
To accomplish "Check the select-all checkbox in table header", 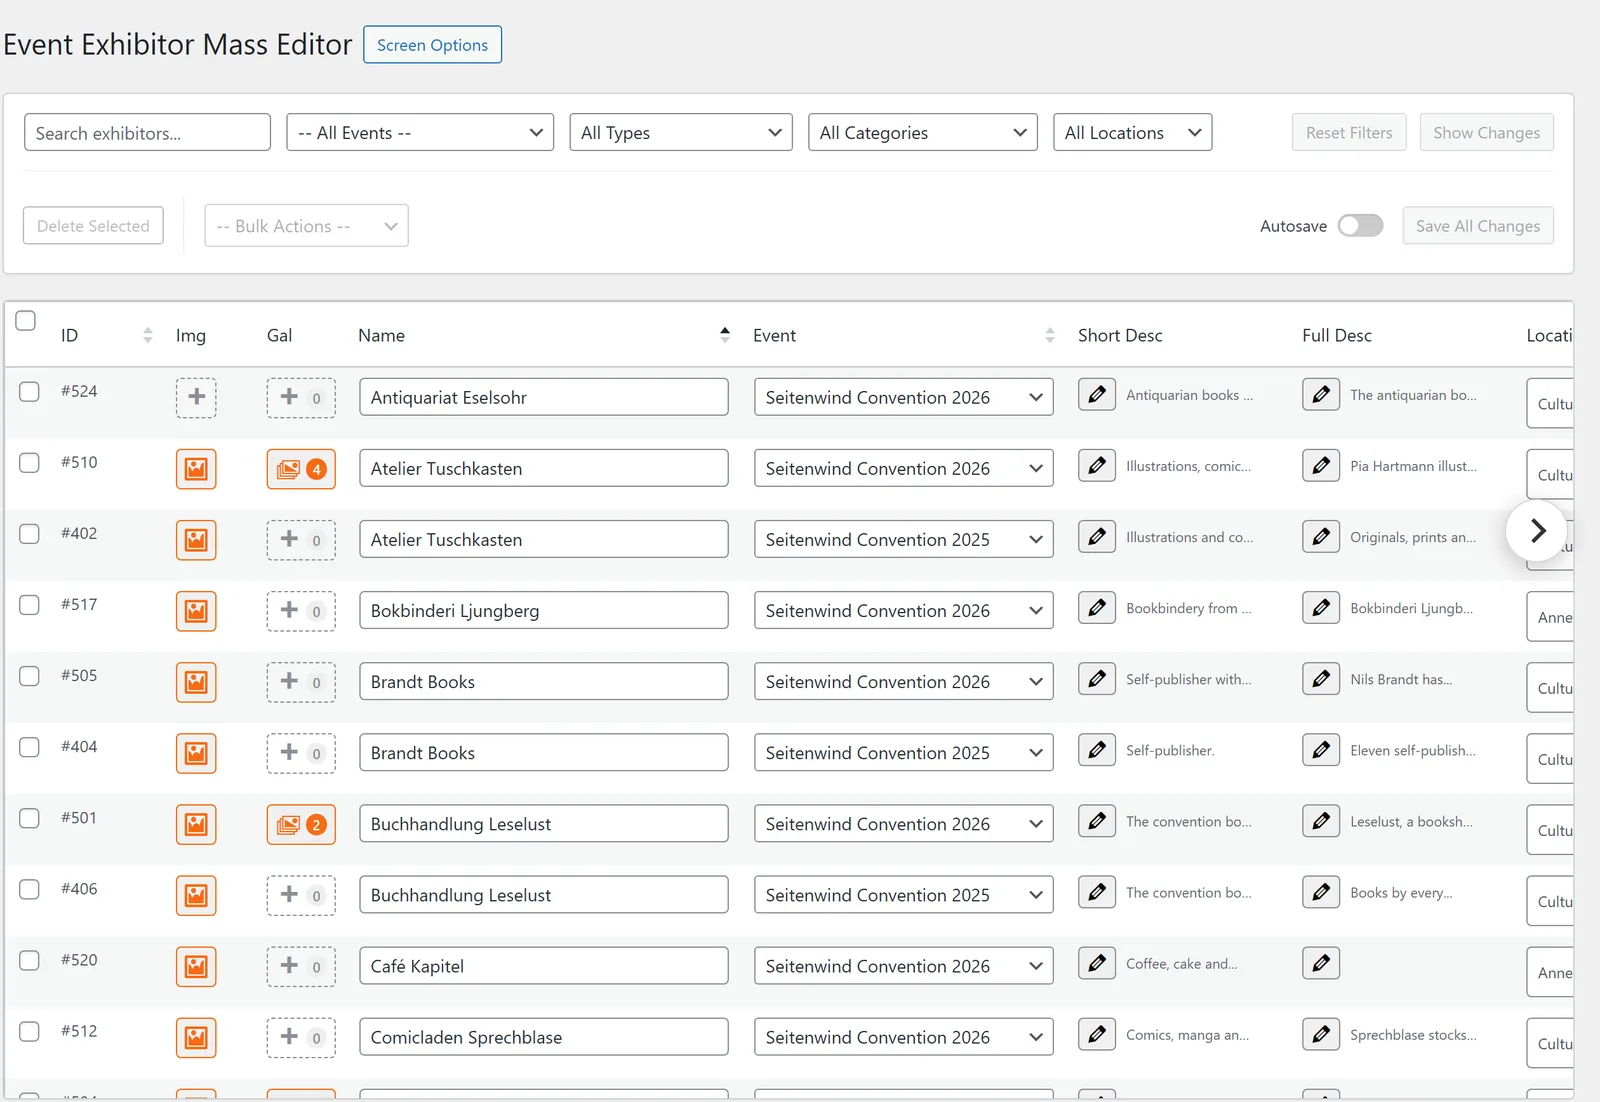I will (26, 320).
